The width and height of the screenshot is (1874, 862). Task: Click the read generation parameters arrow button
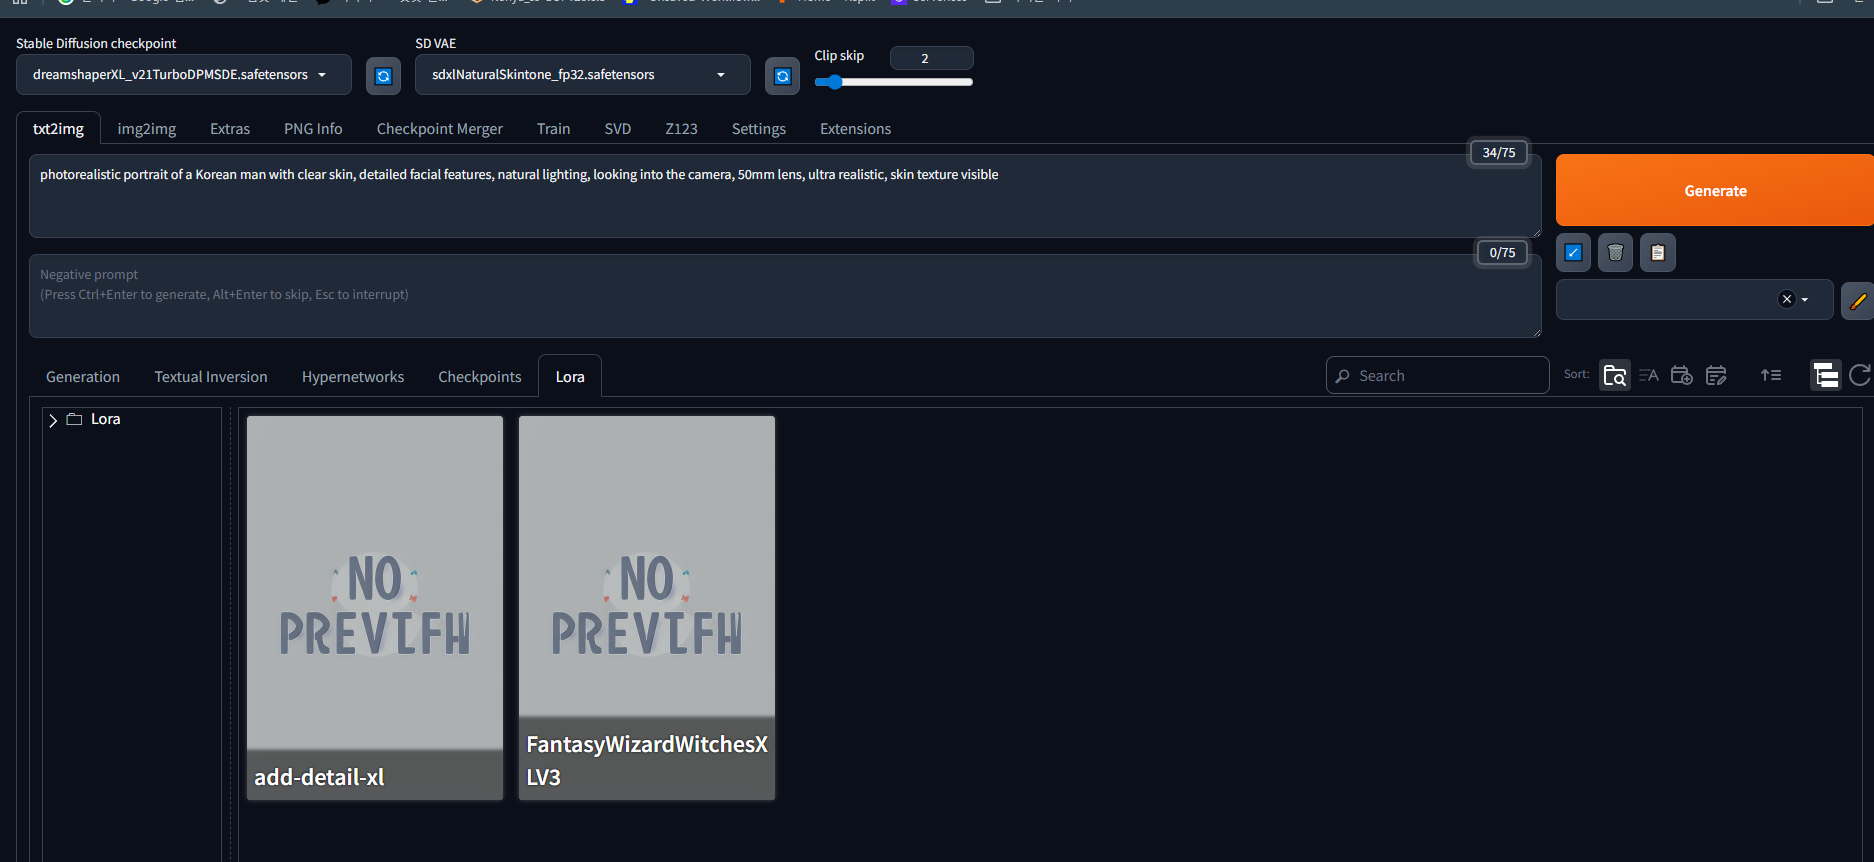pos(1573,253)
